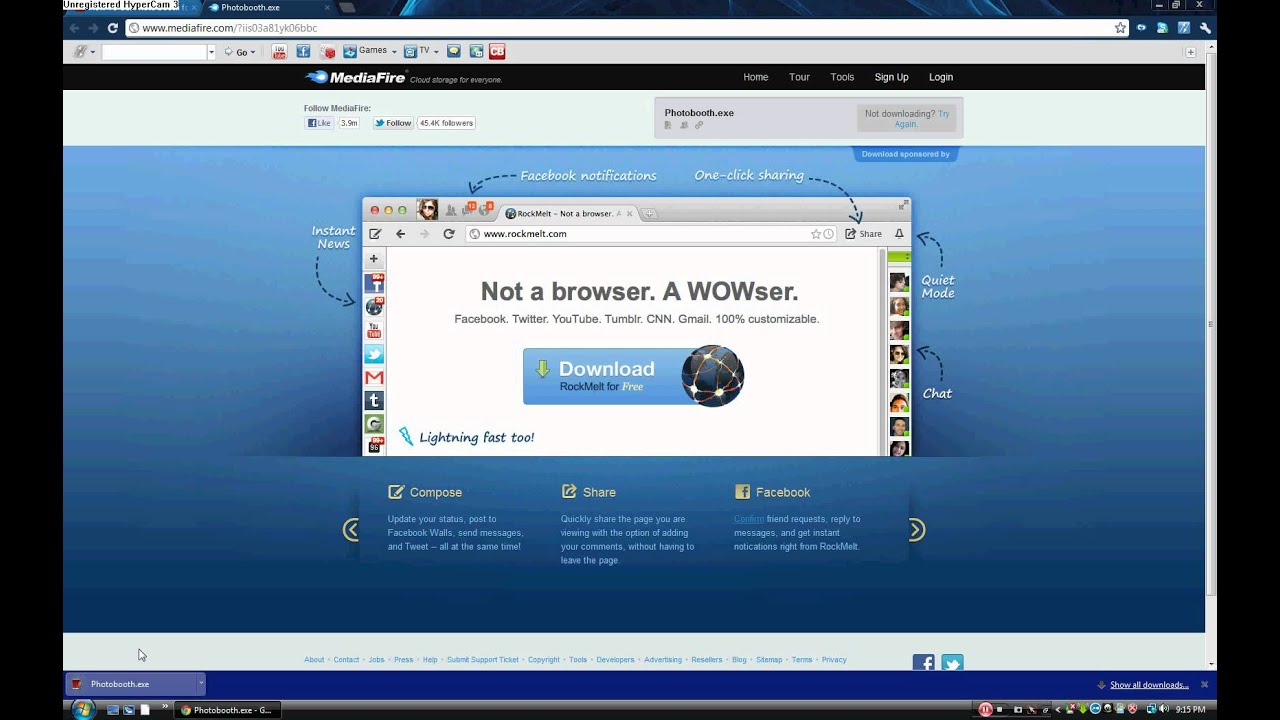Image resolution: width=1280 pixels, height=720 pixels.
Task: Close the downloads bar with the X
Action: [x=1204, y=685]
